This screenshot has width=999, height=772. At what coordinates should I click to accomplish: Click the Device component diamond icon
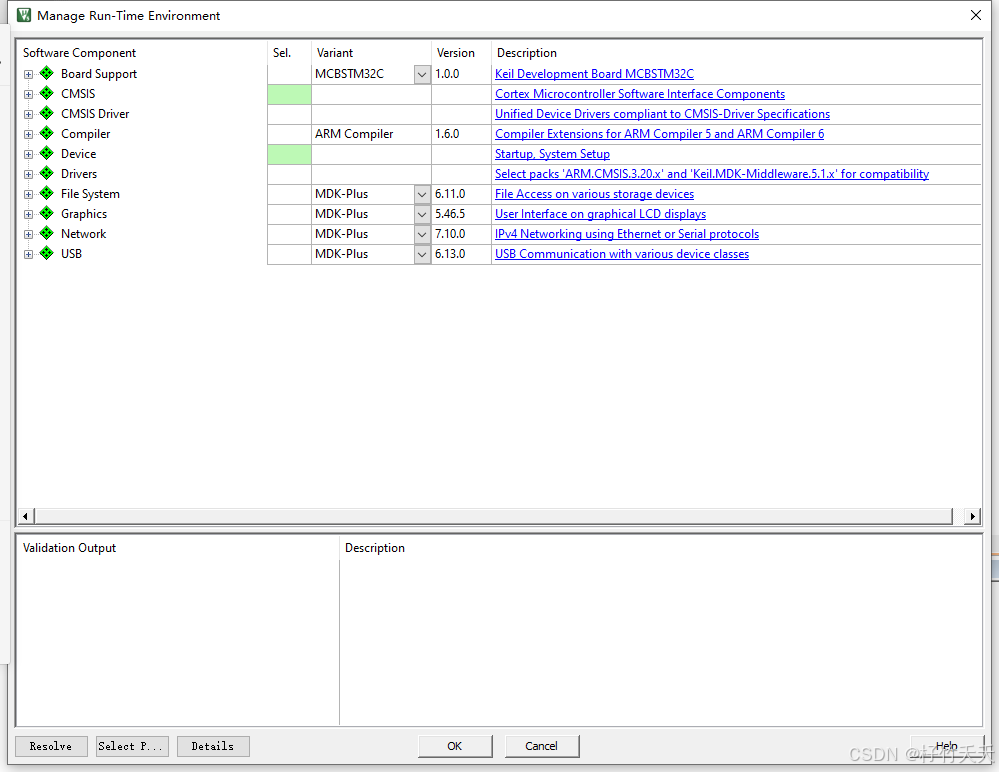click(x=47, y=154)
